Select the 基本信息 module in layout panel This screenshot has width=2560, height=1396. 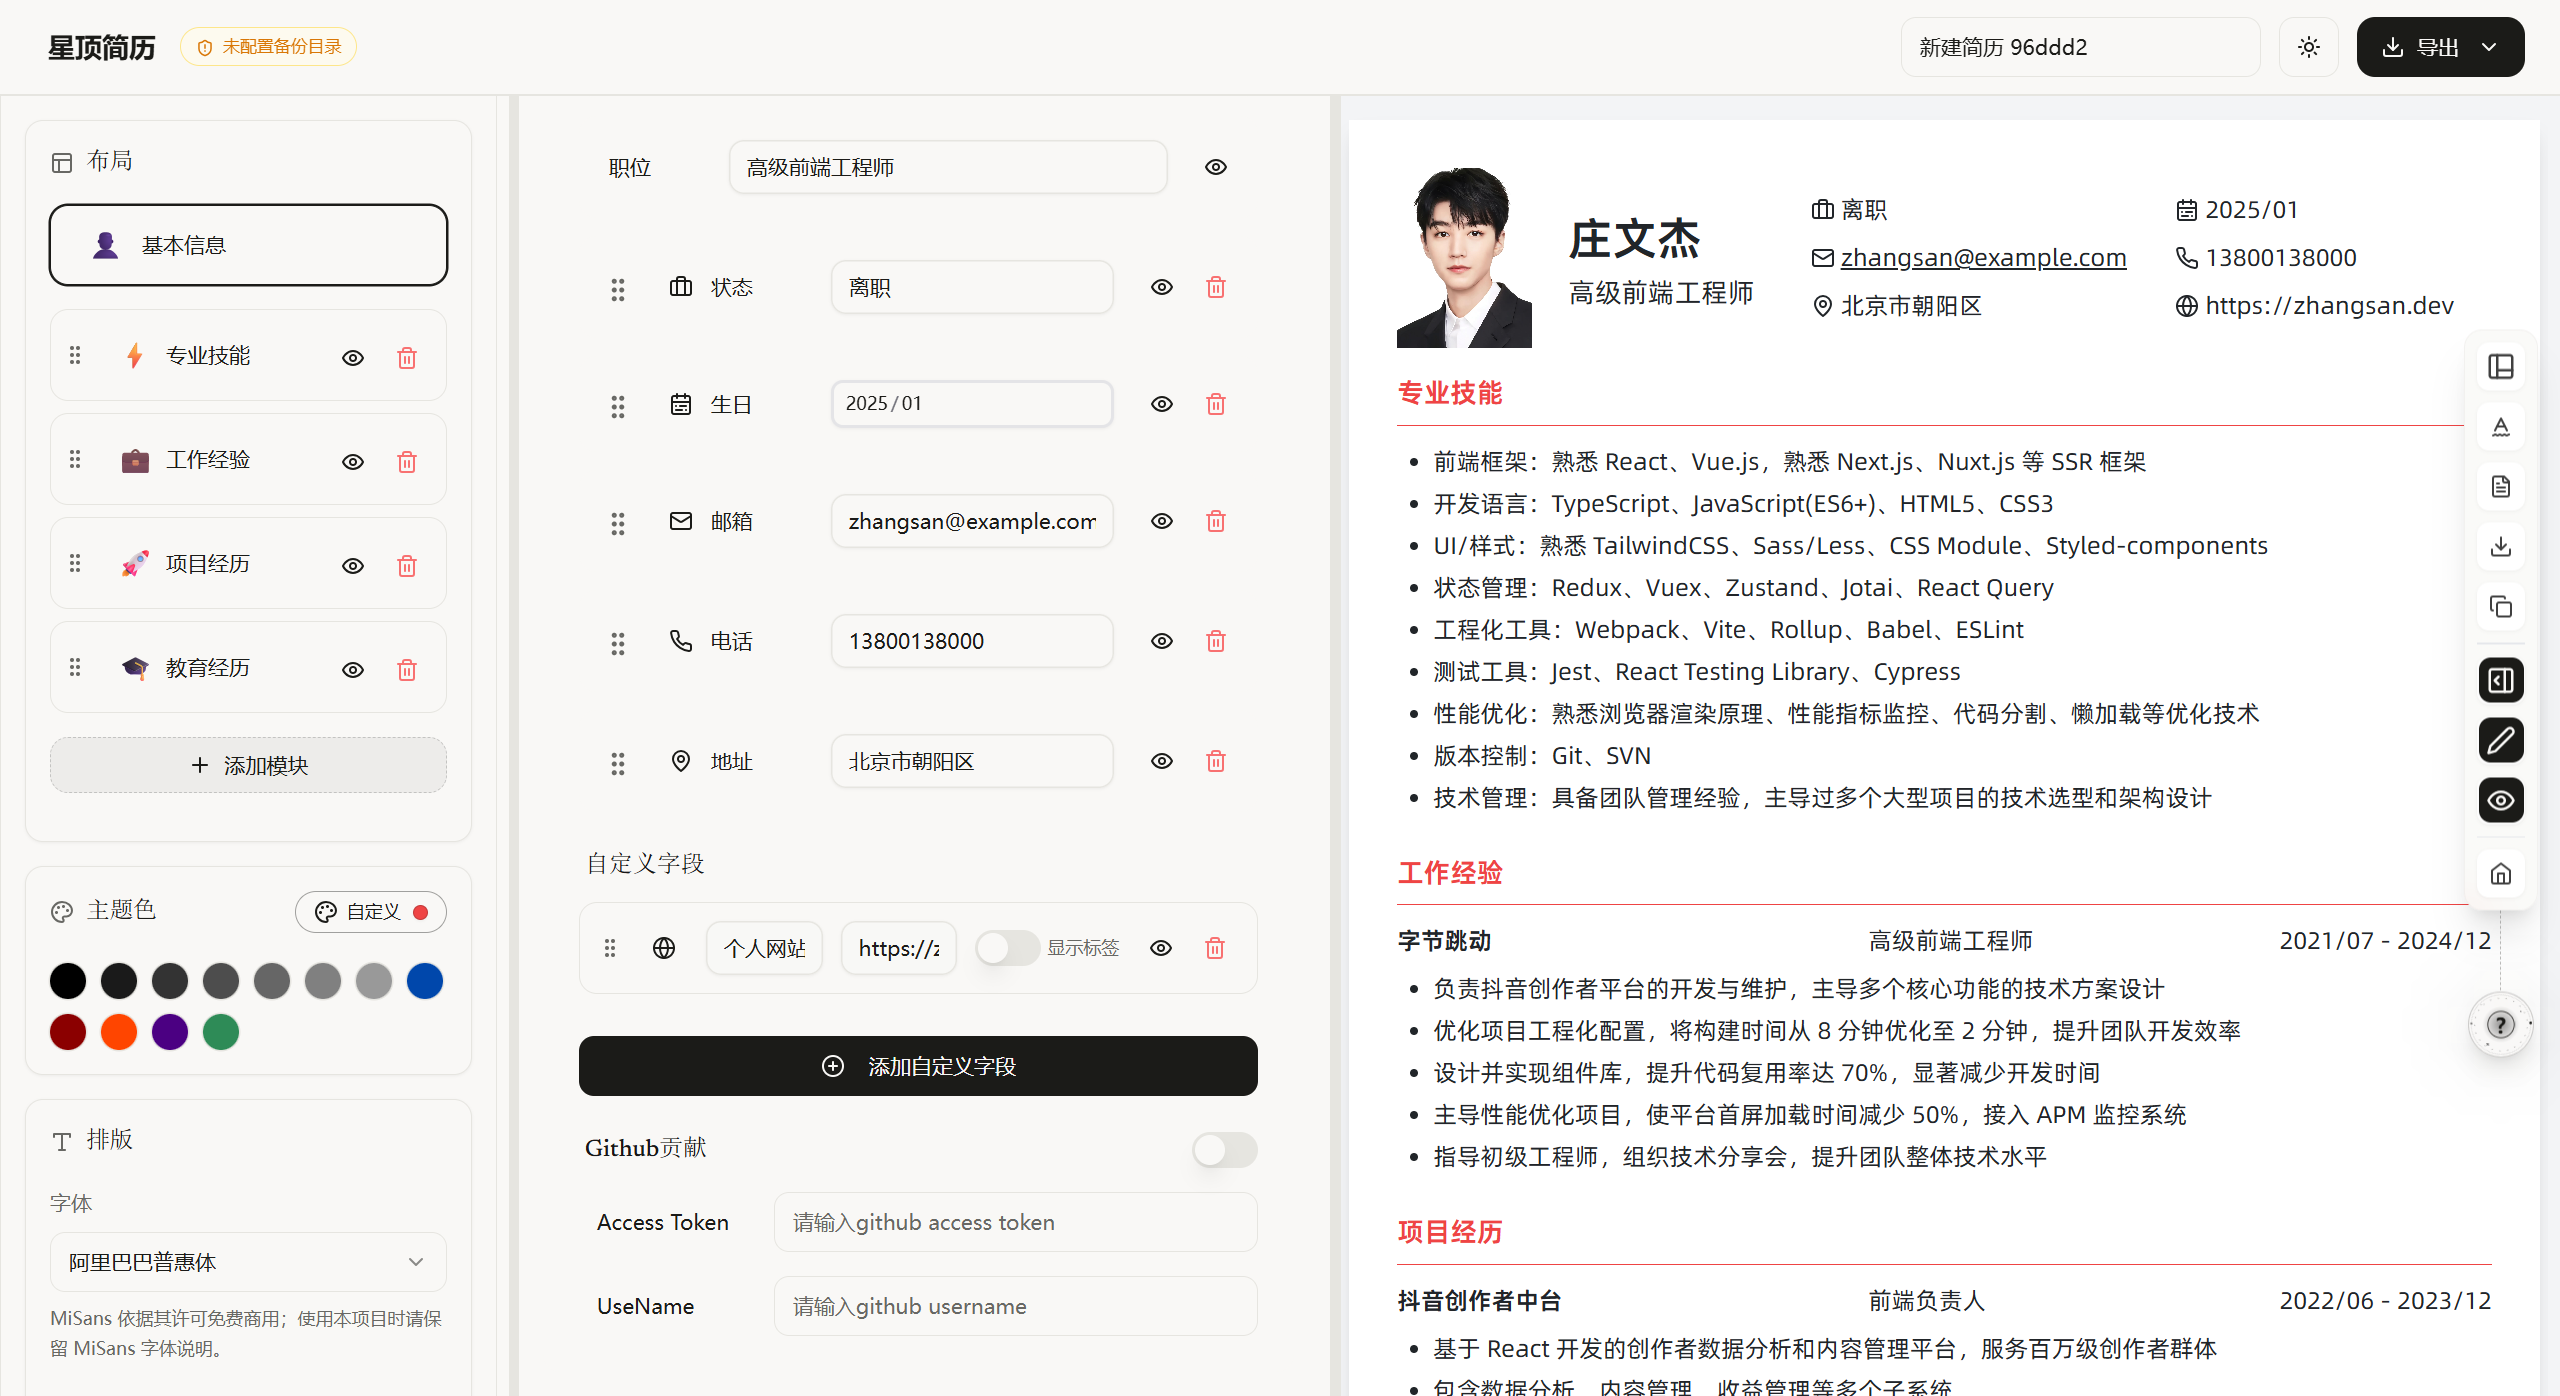coord(247,244)
